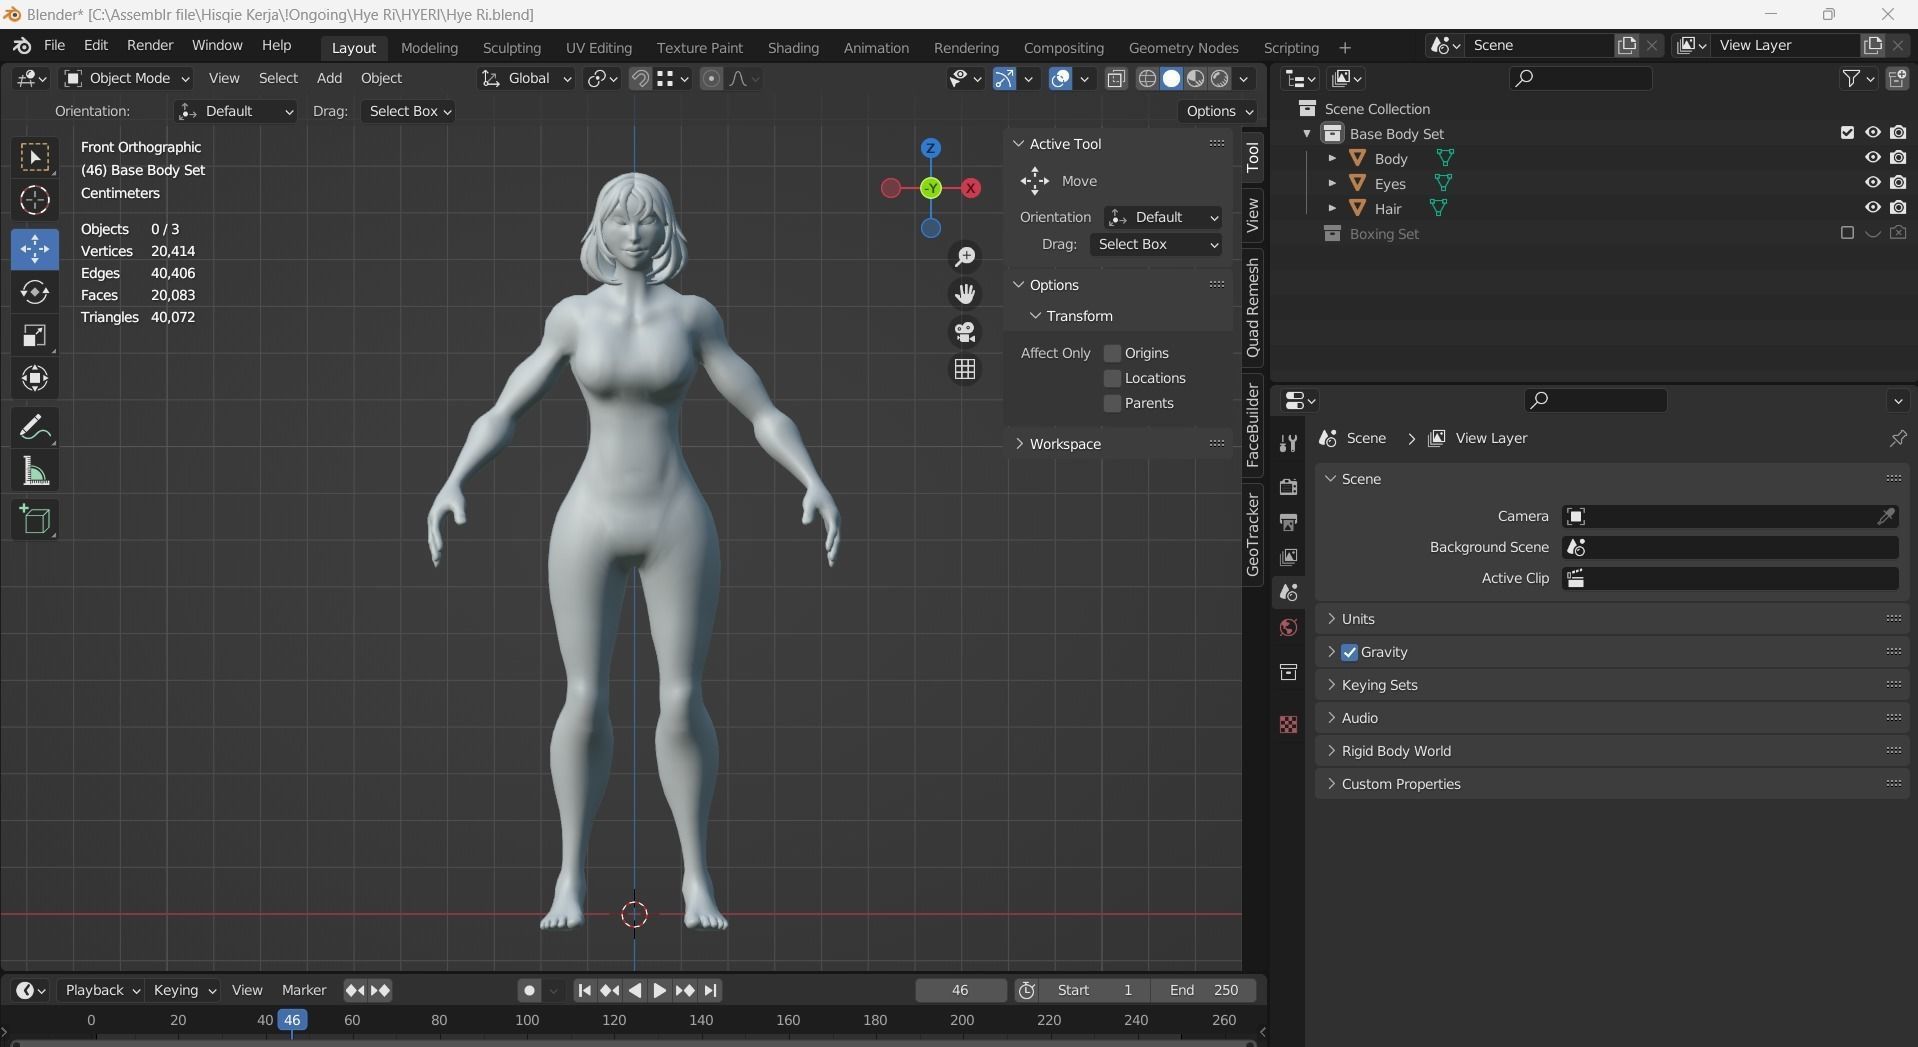
Task: Click the current frame marker 46
Action: [x=292, y=1020]
